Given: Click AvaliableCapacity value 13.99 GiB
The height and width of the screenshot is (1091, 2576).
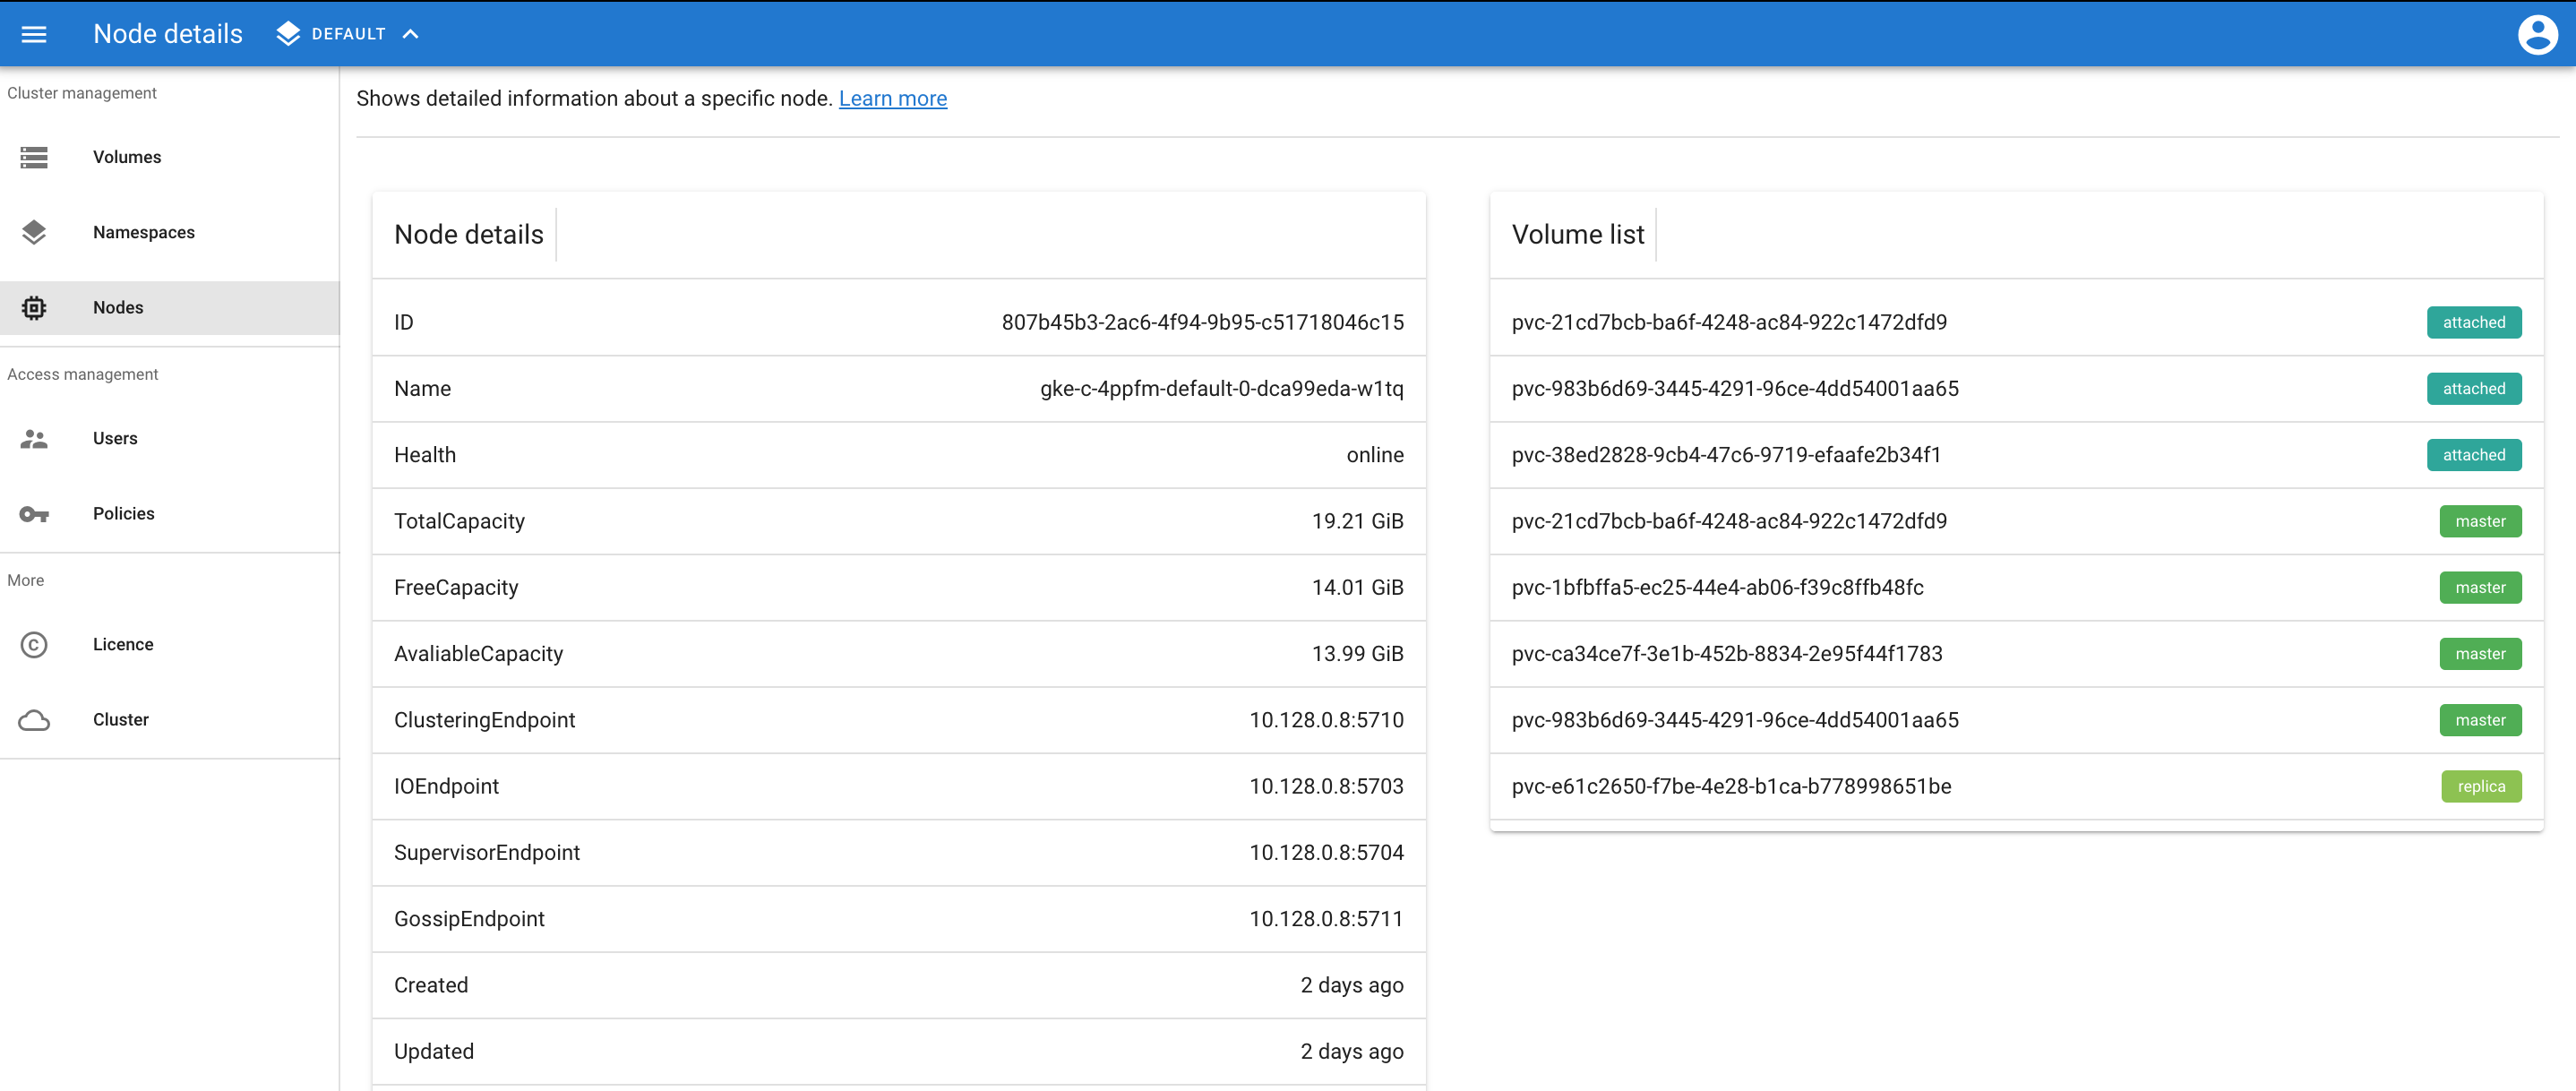Looking at the screenshot, I should coord(1357,654).
